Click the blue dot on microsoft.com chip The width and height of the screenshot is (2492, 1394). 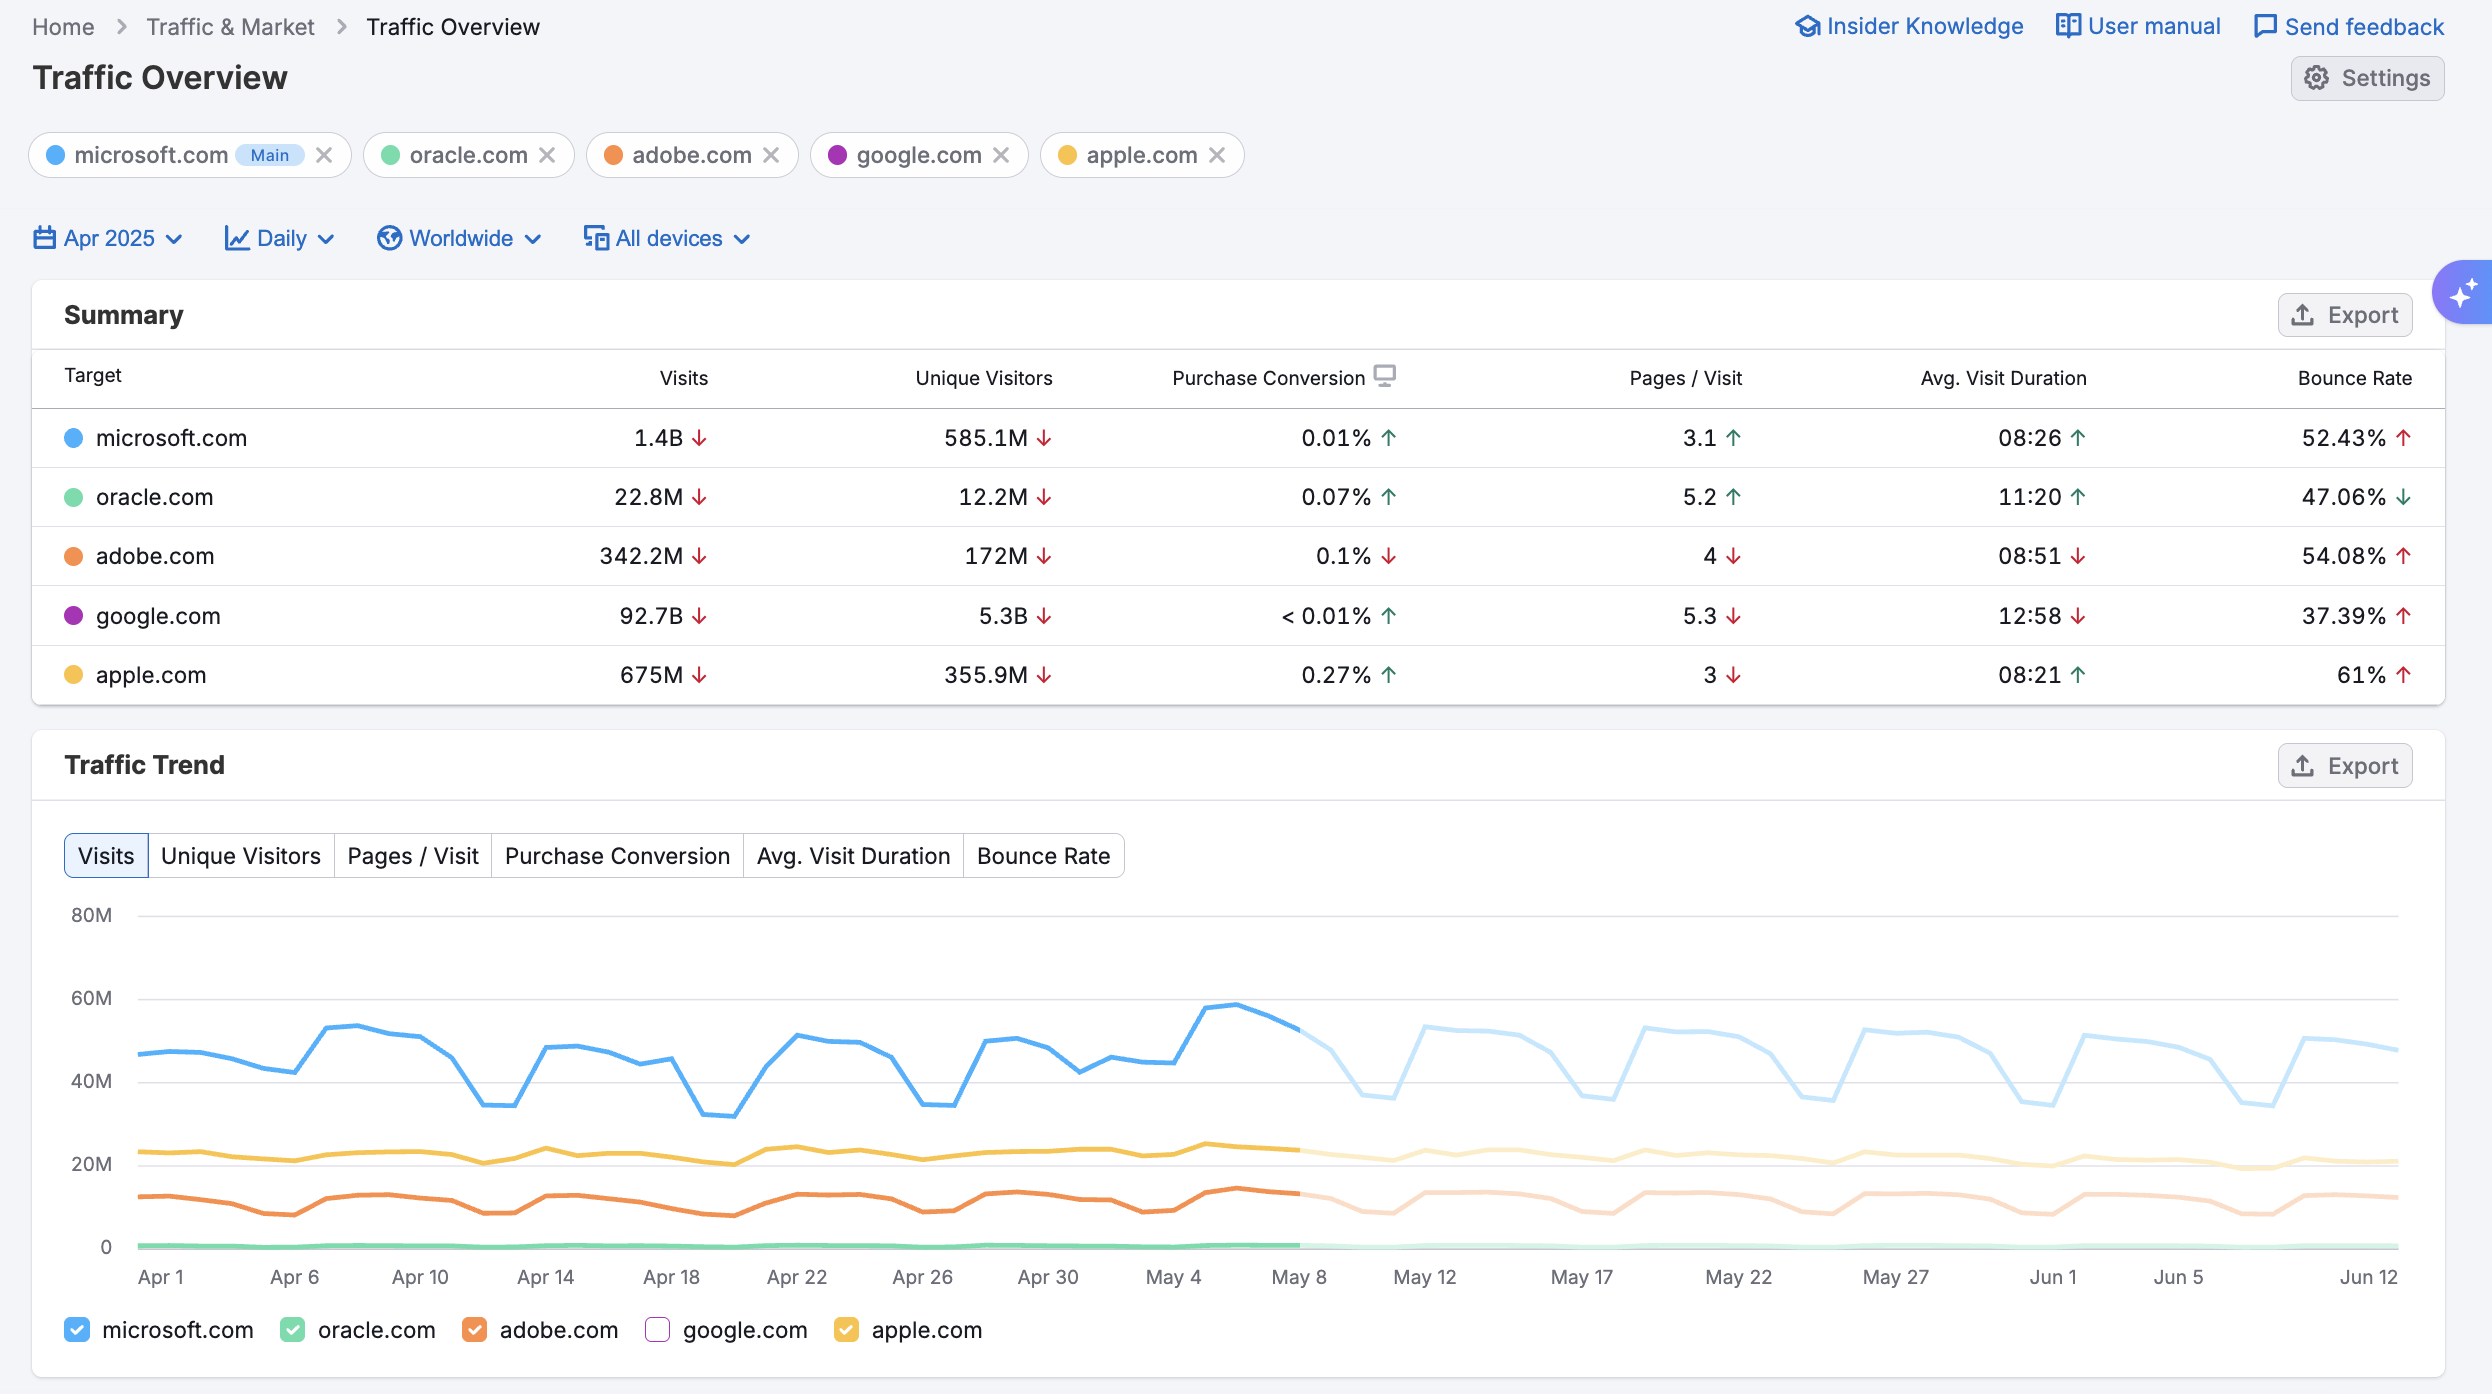(x=56, y=155)
